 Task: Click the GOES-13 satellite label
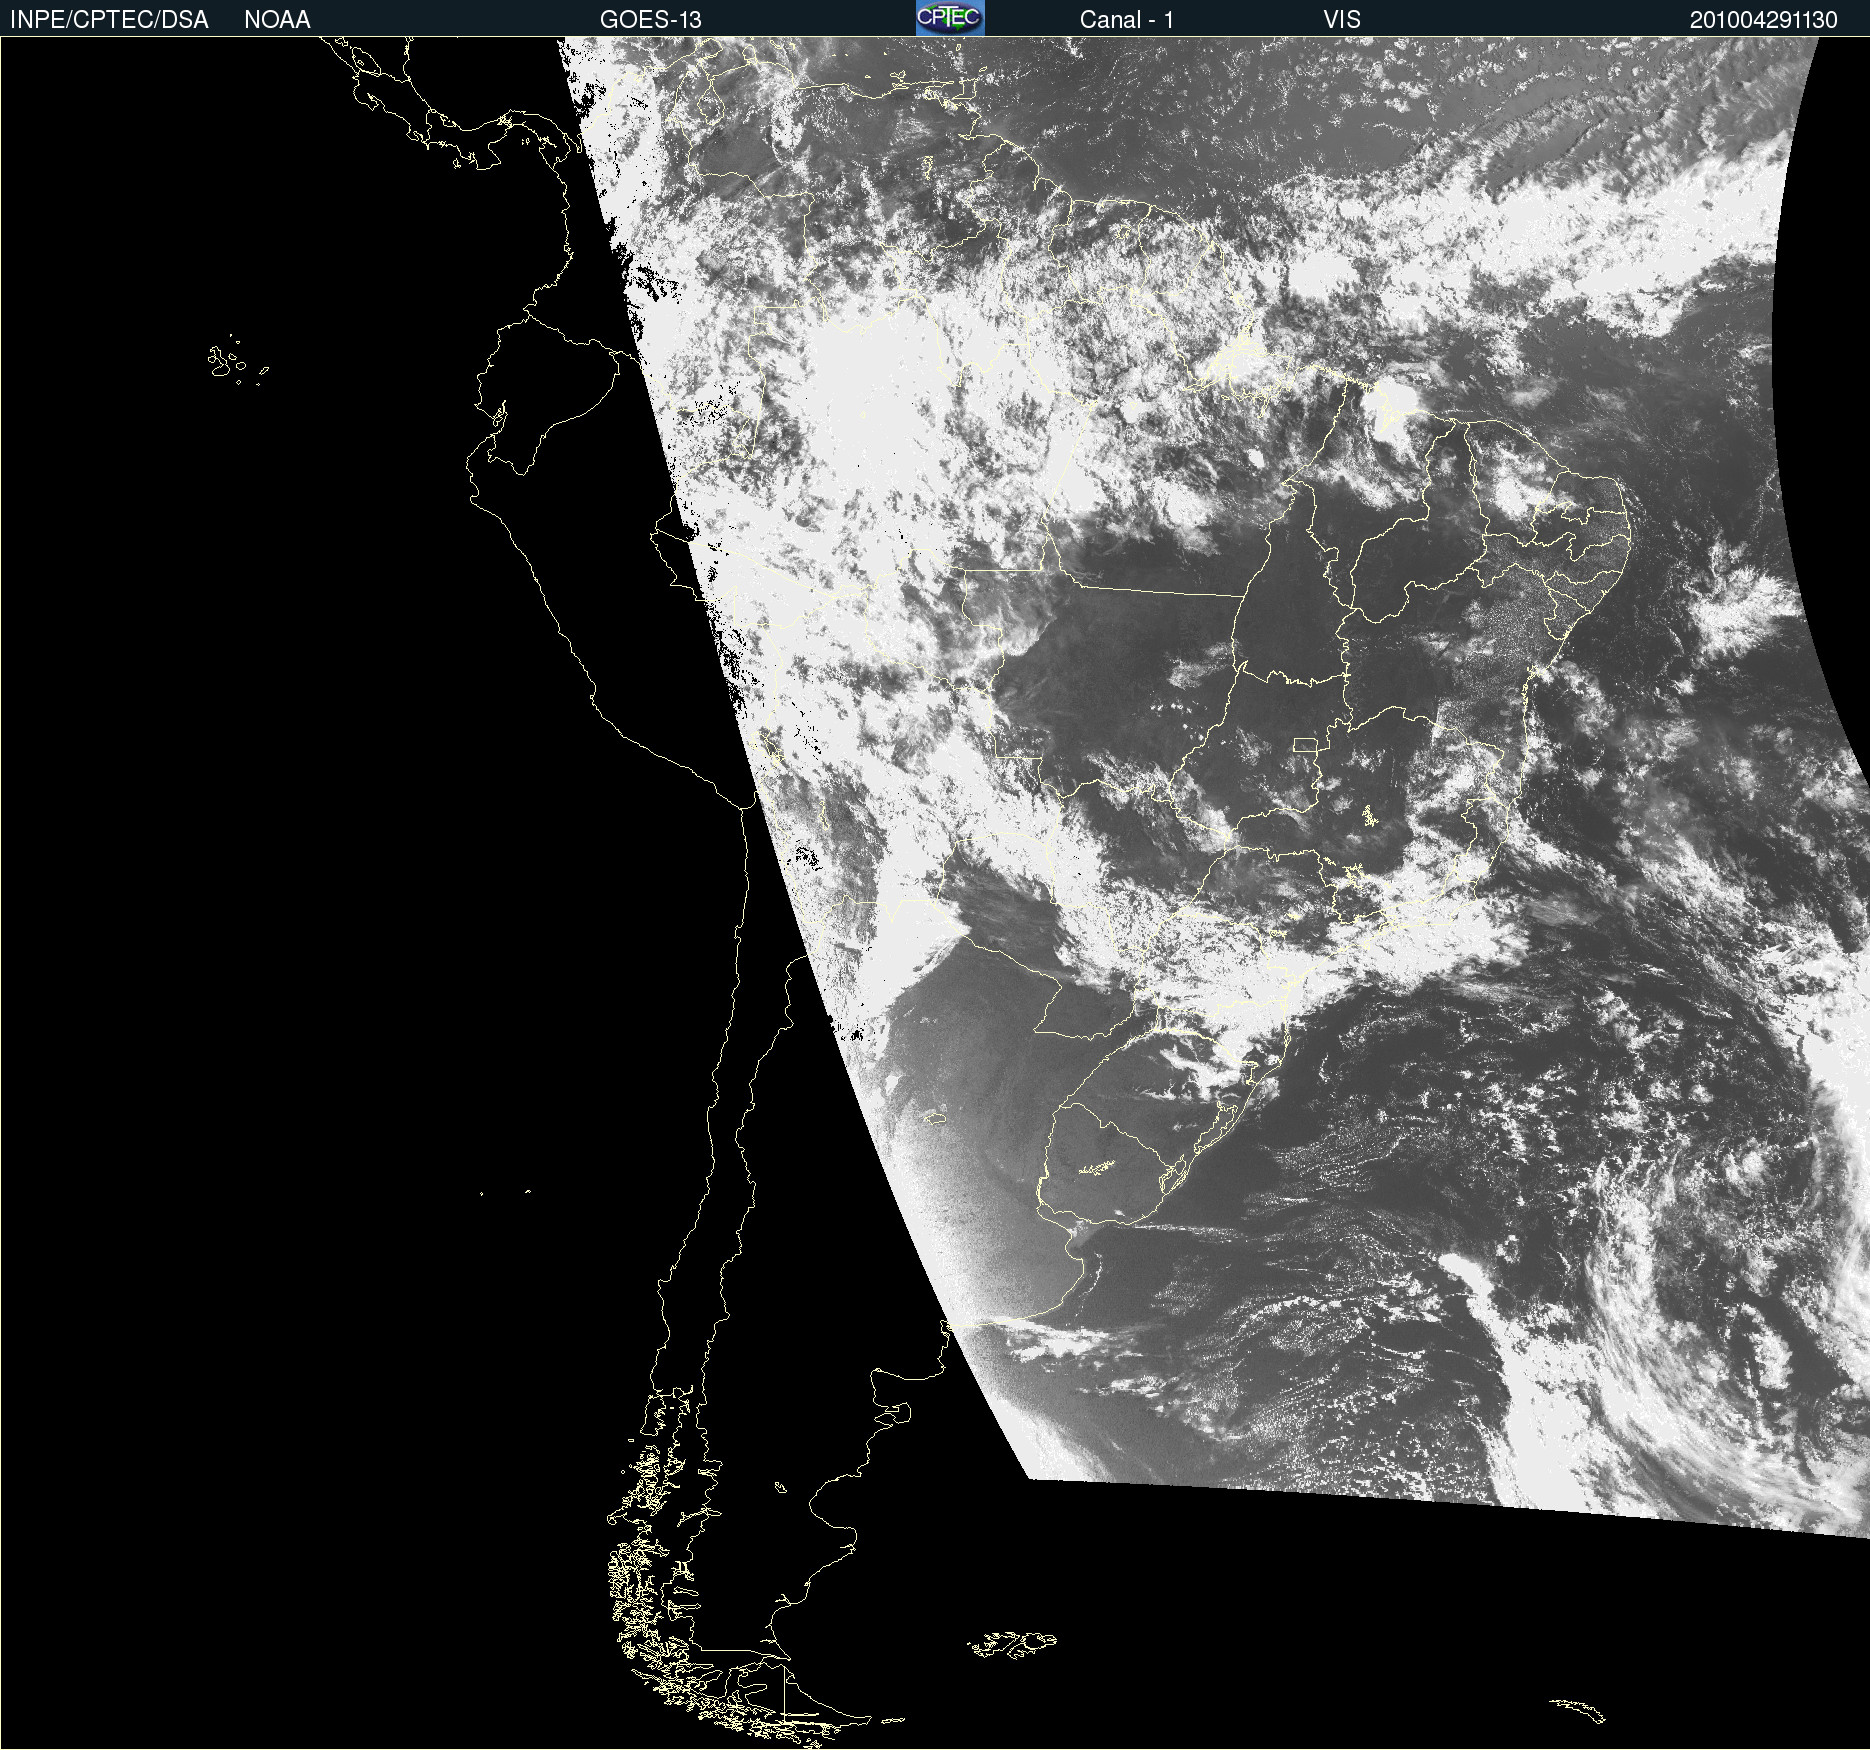[651, 20]
